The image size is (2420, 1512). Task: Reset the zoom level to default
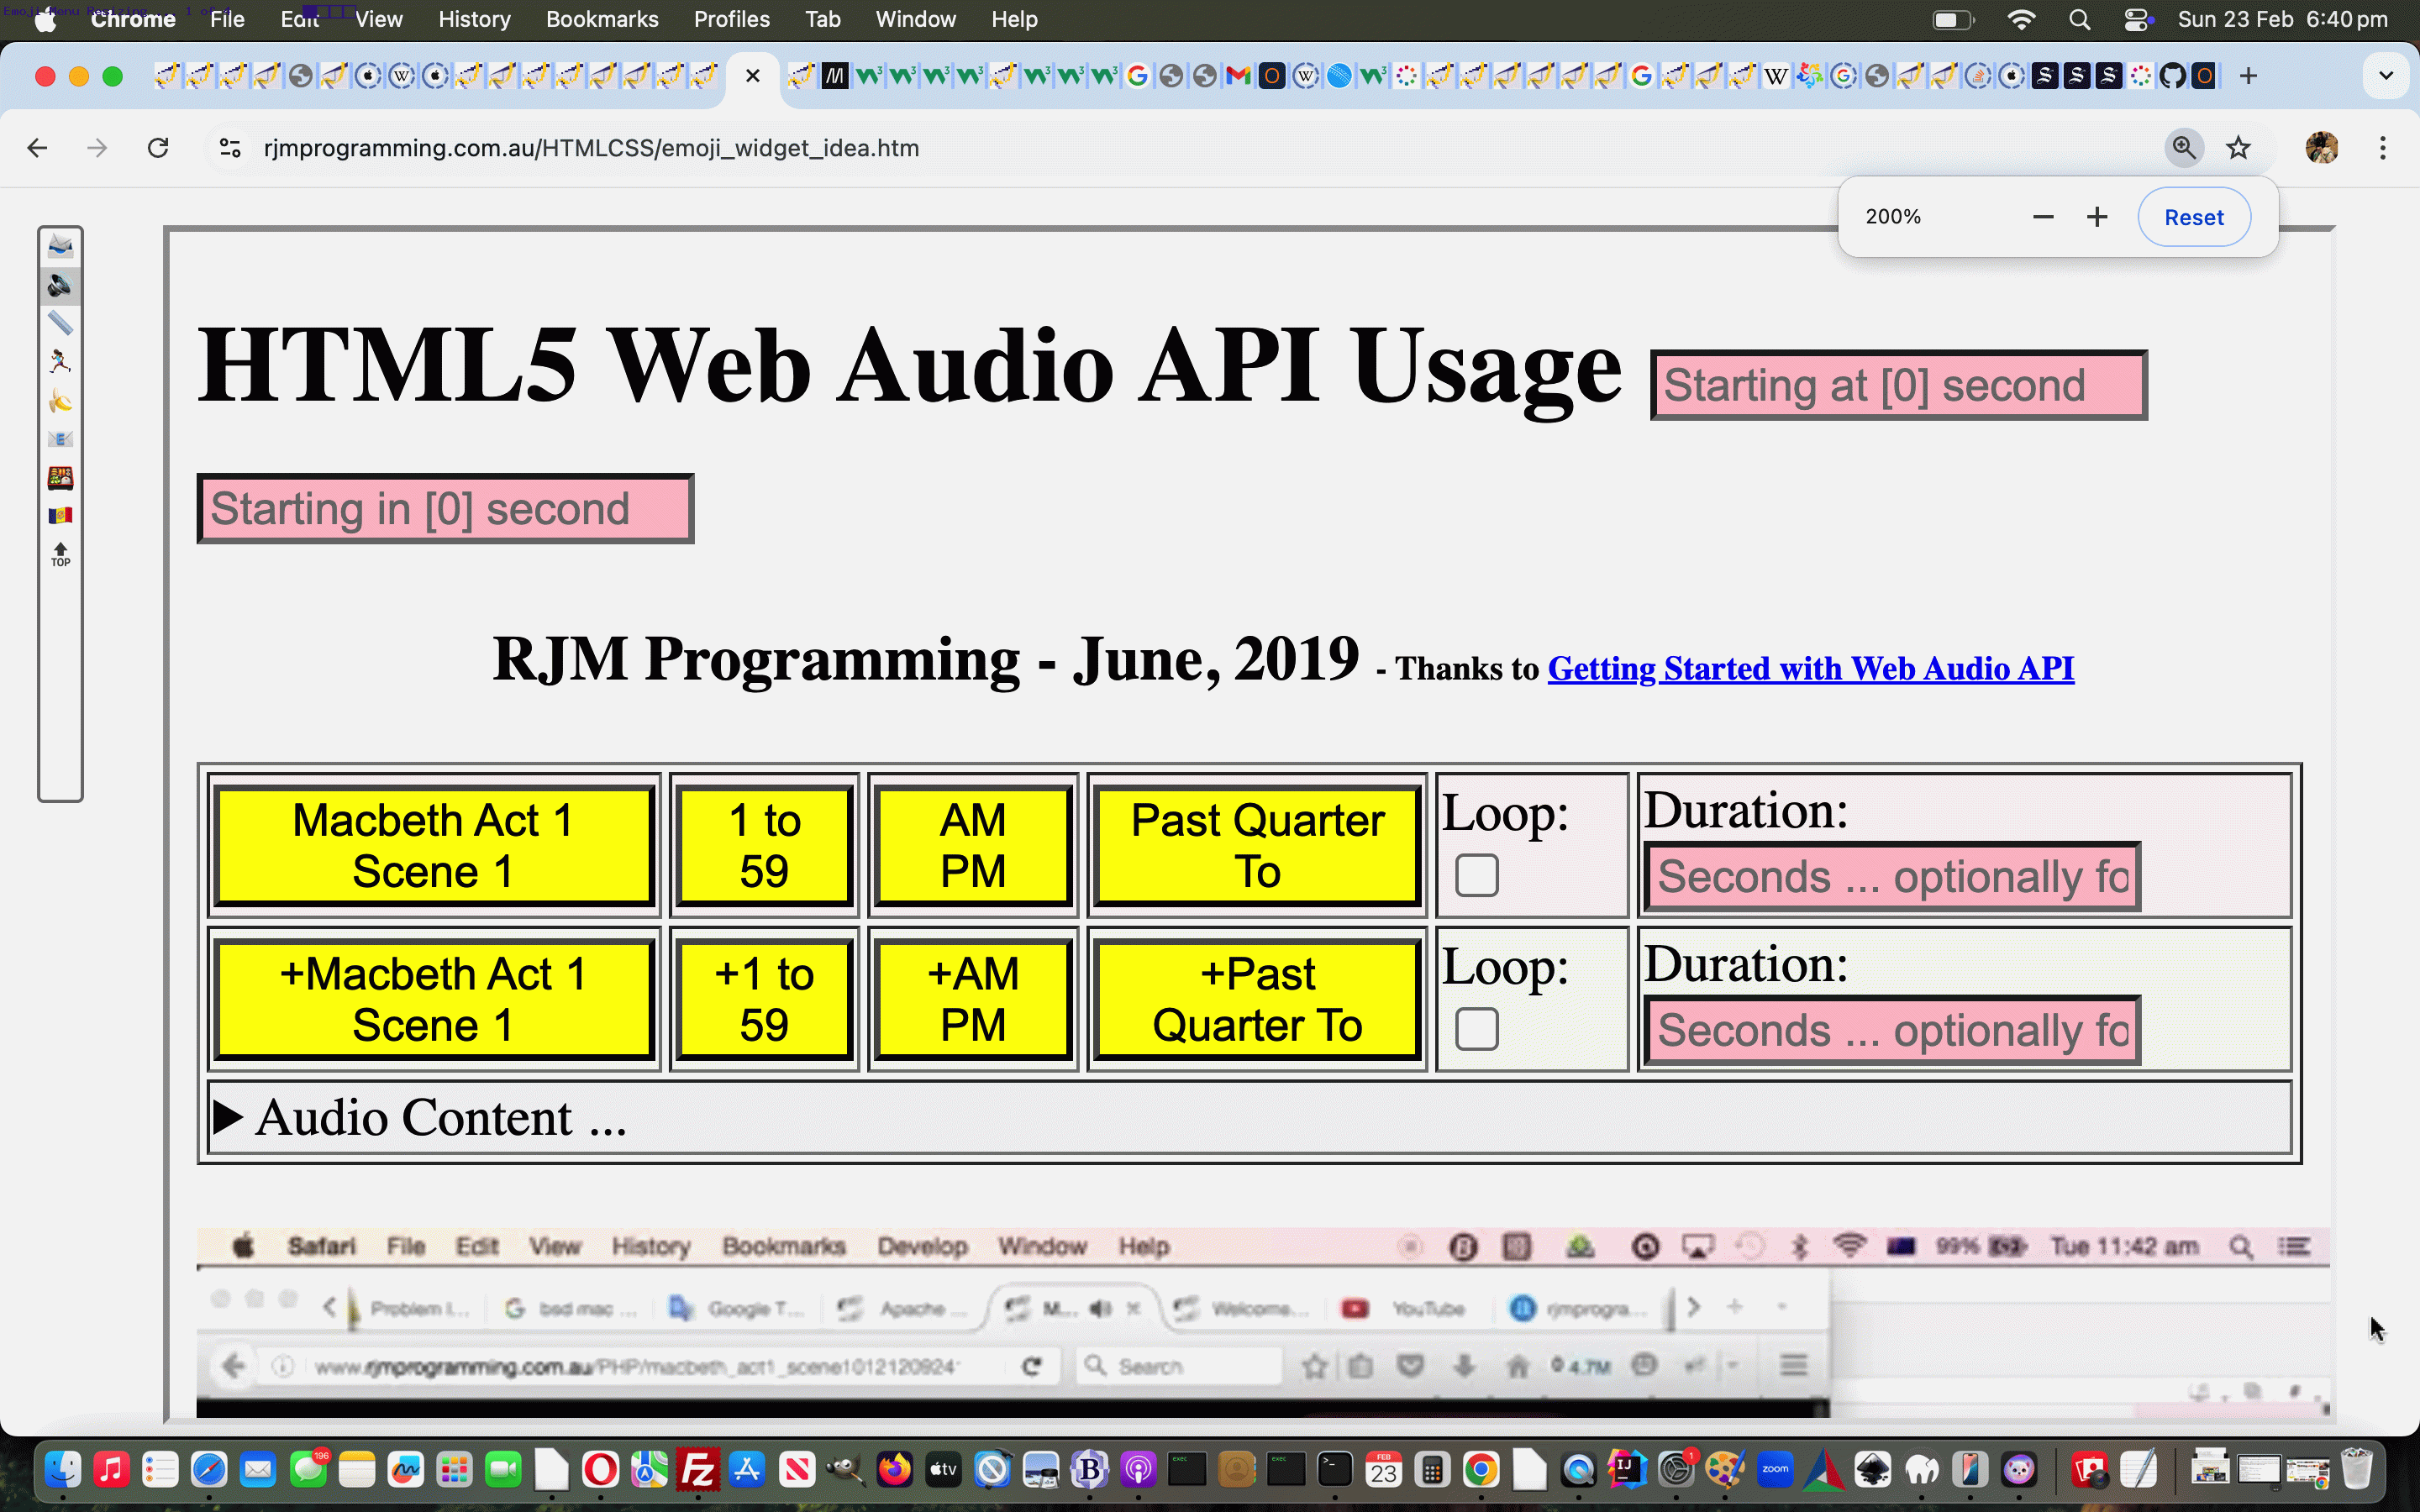coord(2191,216)
